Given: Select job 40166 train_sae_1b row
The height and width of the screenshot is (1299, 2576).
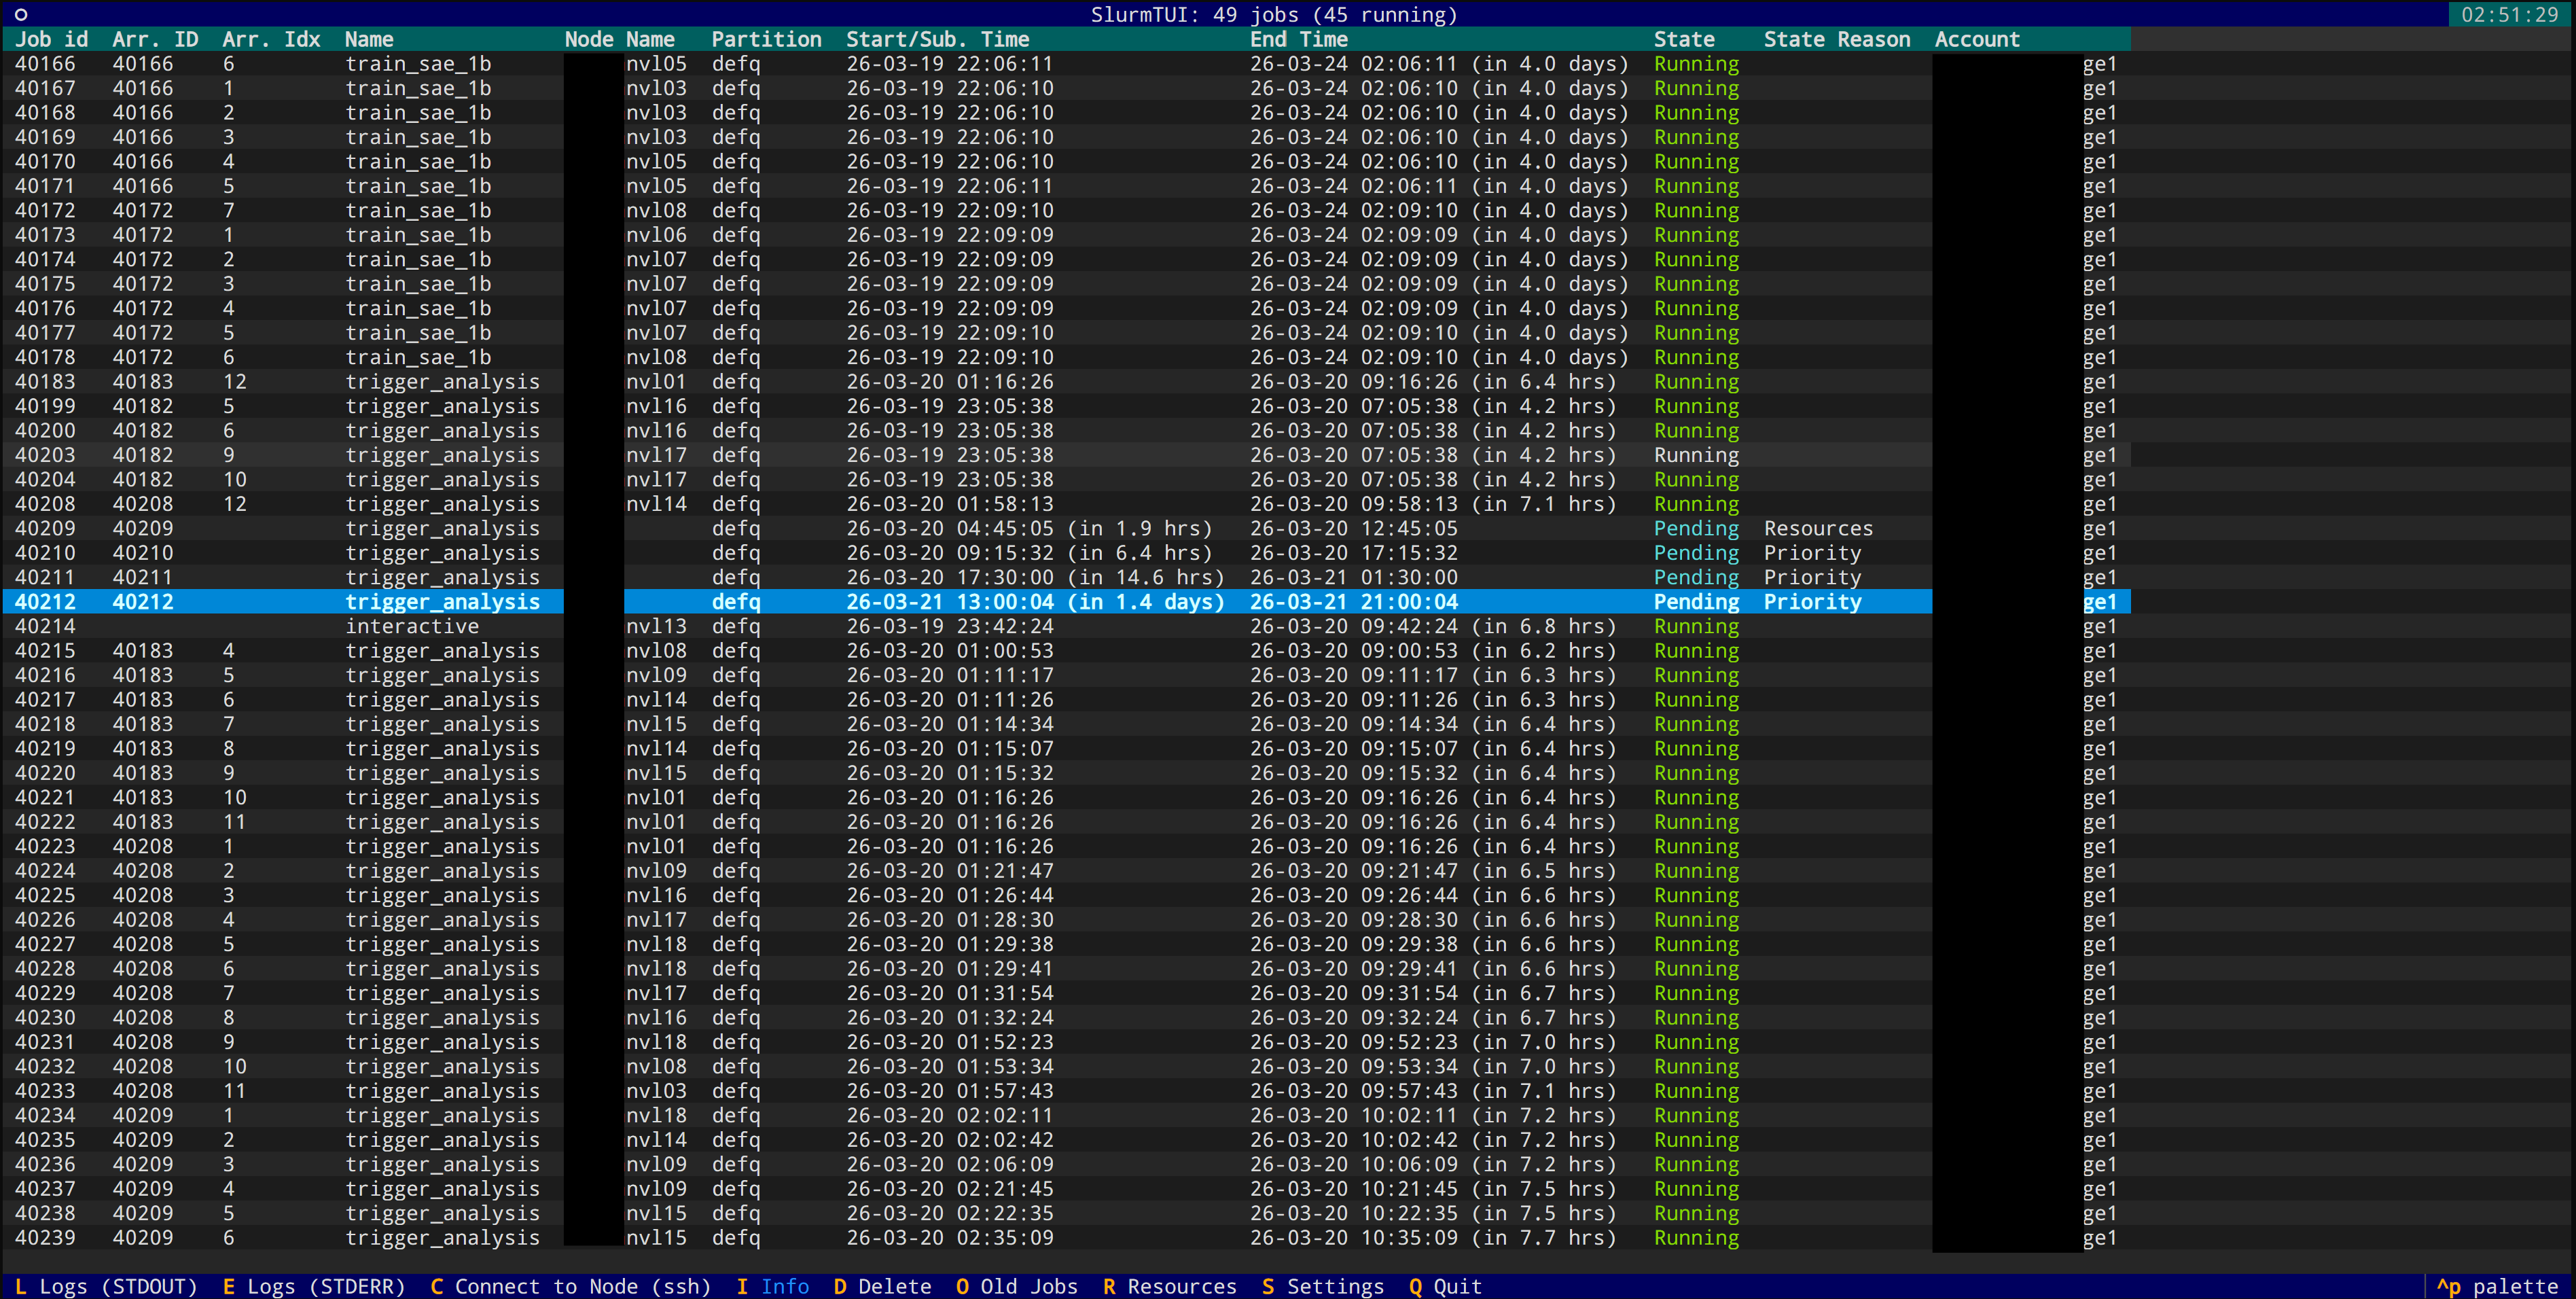Looking at the screenshot, I should (x=418, y=64).
